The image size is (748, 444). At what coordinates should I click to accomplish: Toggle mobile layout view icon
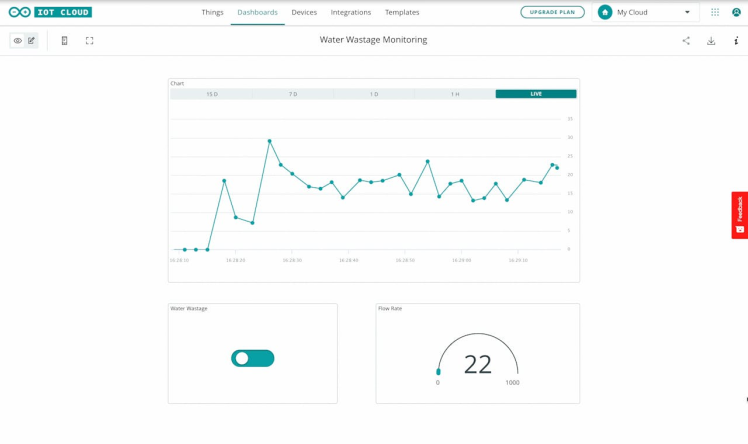[x=64, y=41]
